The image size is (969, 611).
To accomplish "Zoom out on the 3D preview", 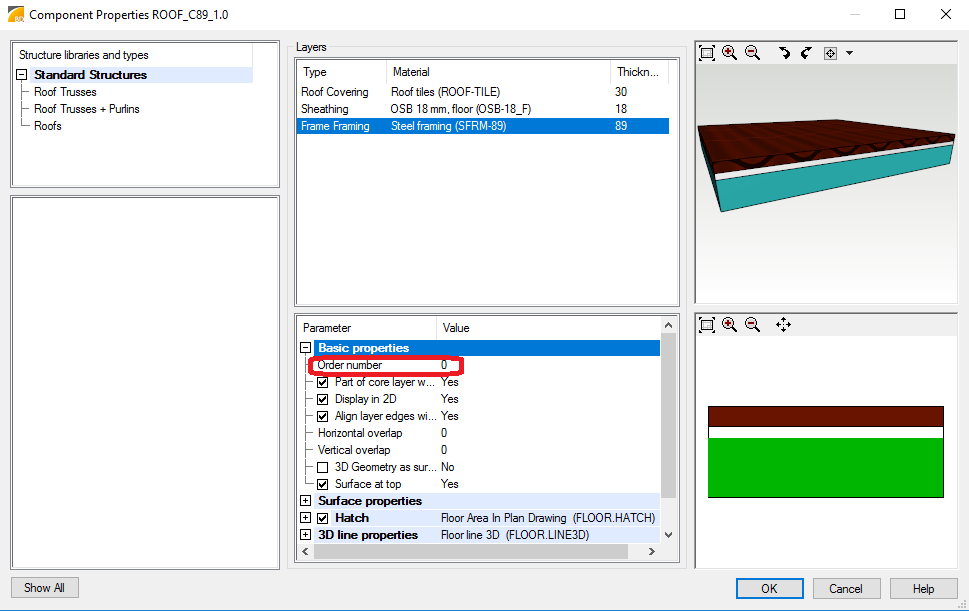I will click(753, 53).
